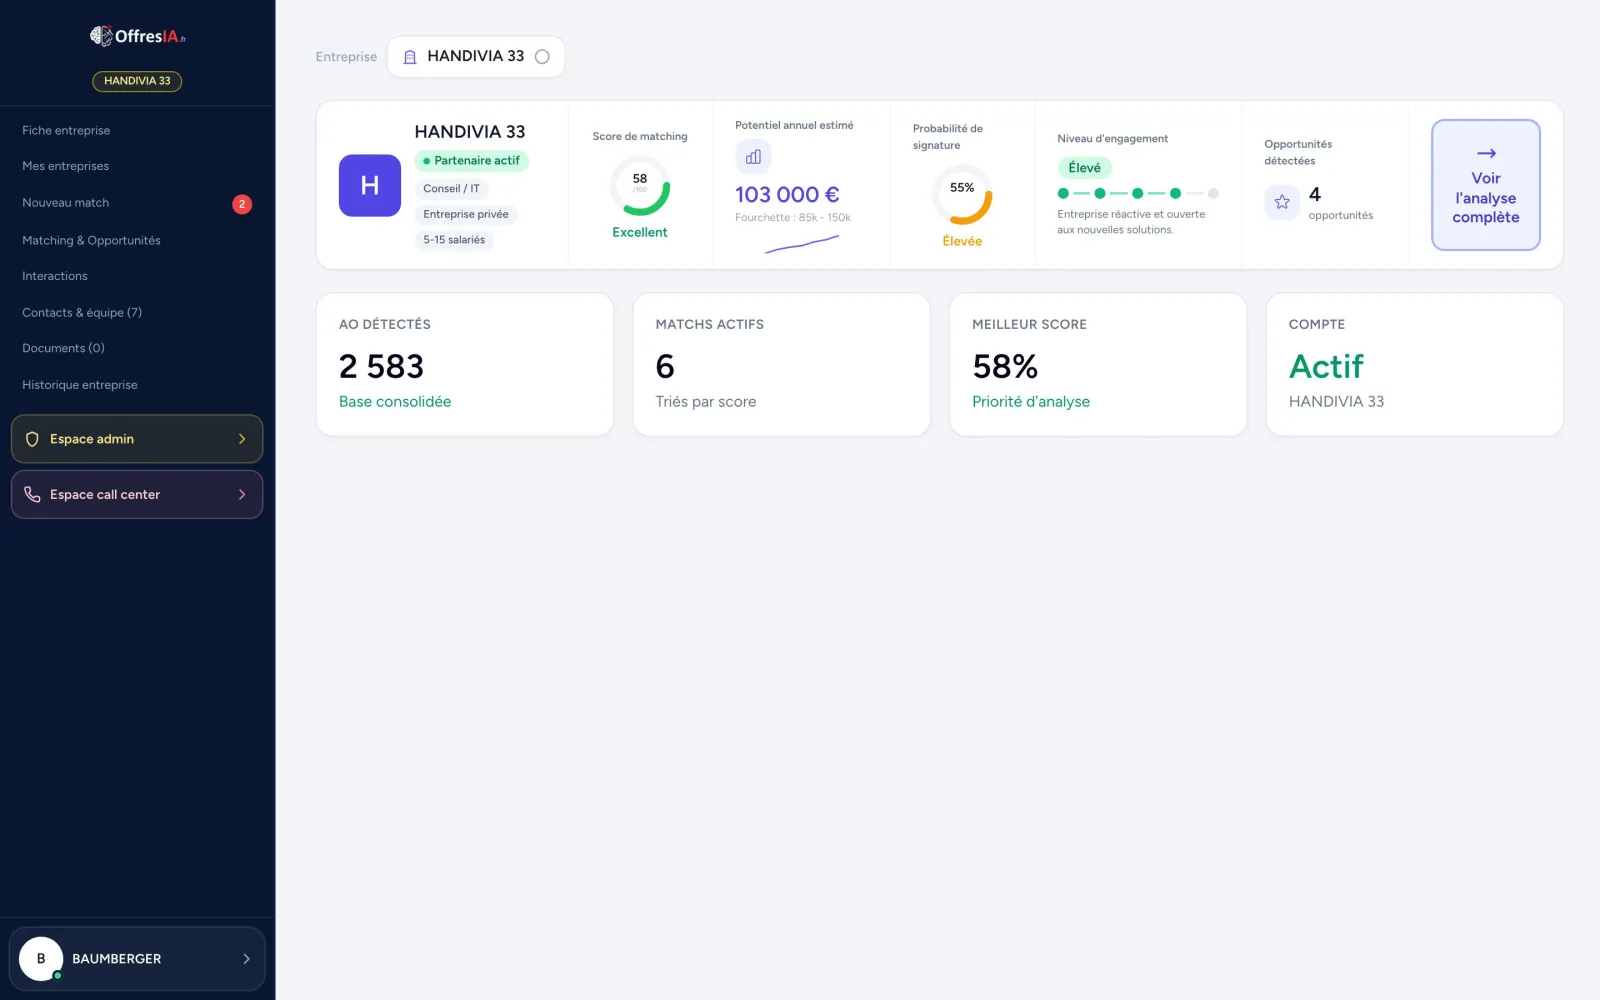Click the phone icon in Espace call center
This screenshot has height=1000, width=1600.
tap(32, 495)
